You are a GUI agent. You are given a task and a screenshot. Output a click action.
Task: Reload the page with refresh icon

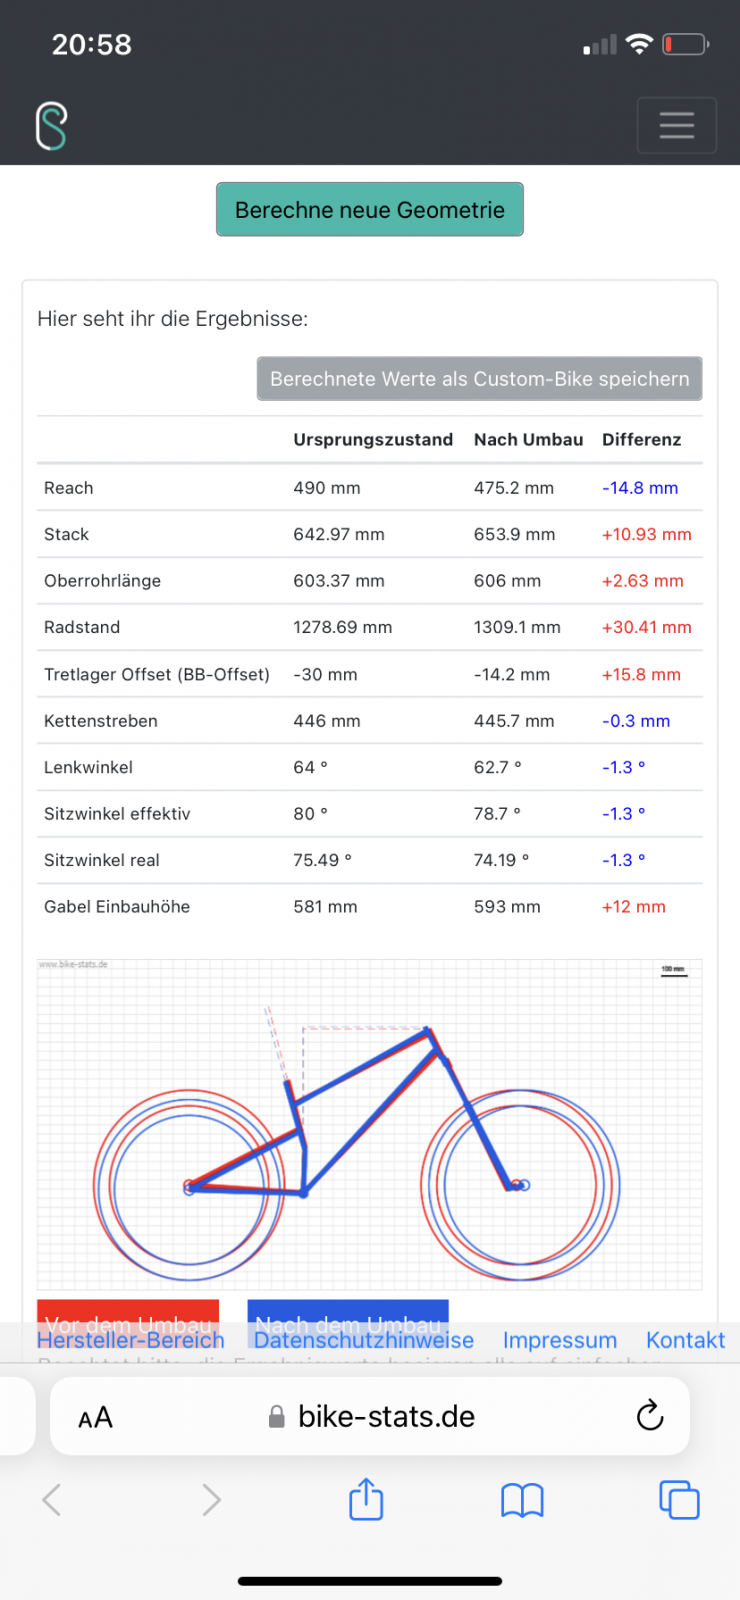click(x=650, y=1415)
